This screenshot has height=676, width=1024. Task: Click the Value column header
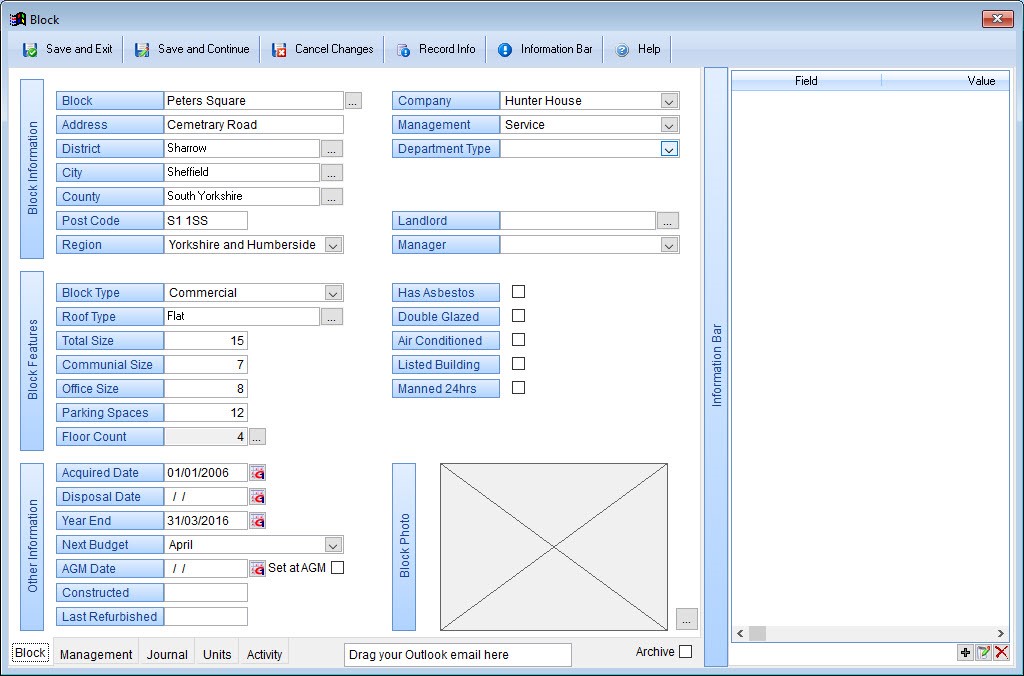[x=946, y=81]
